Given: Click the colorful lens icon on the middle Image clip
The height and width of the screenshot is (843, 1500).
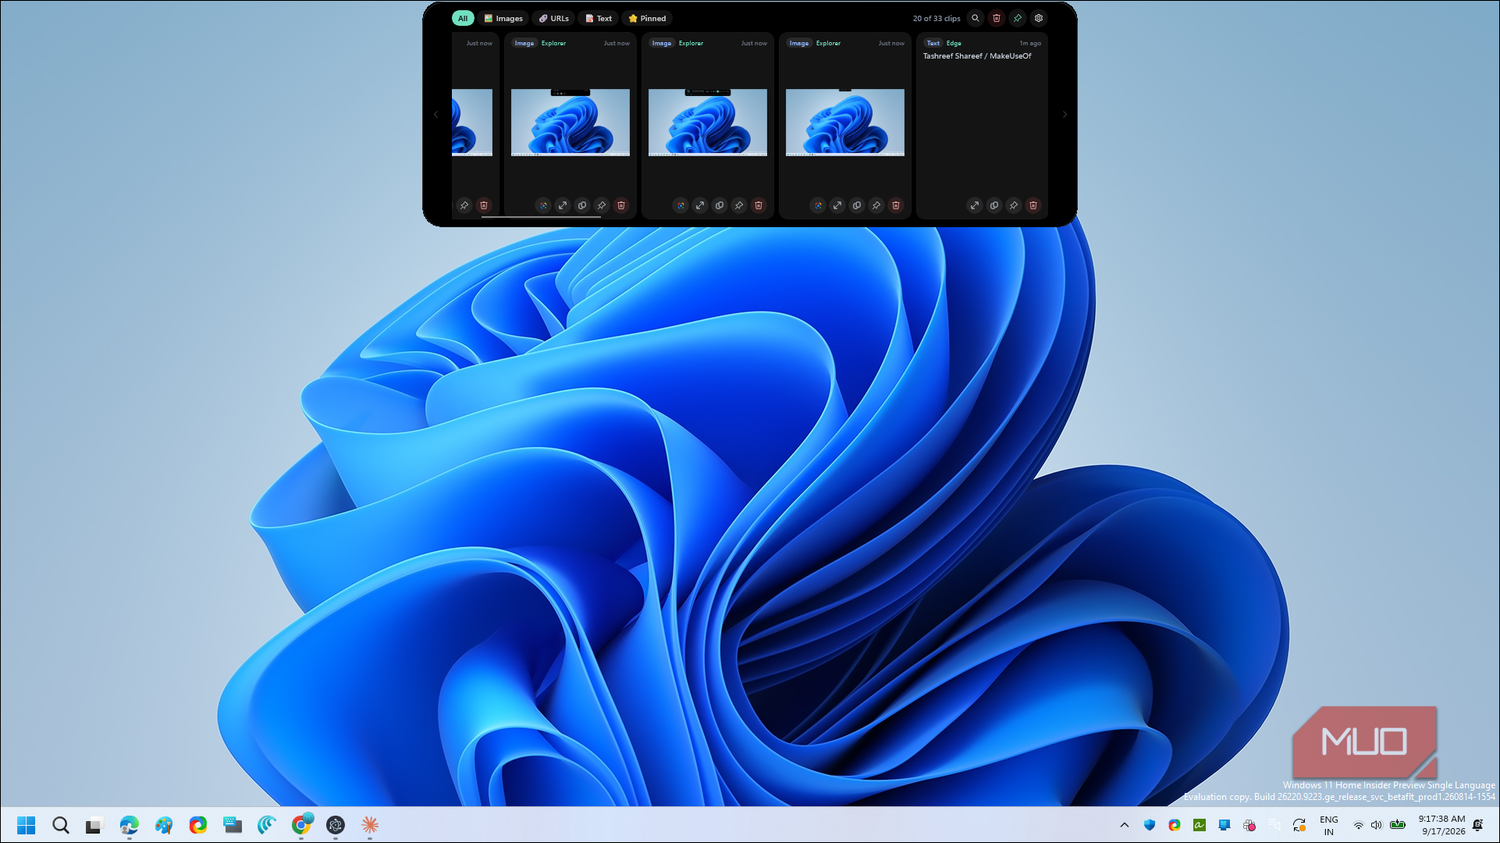Looking at the screenshot, I should pyautogui.click(x=680, y=205).
